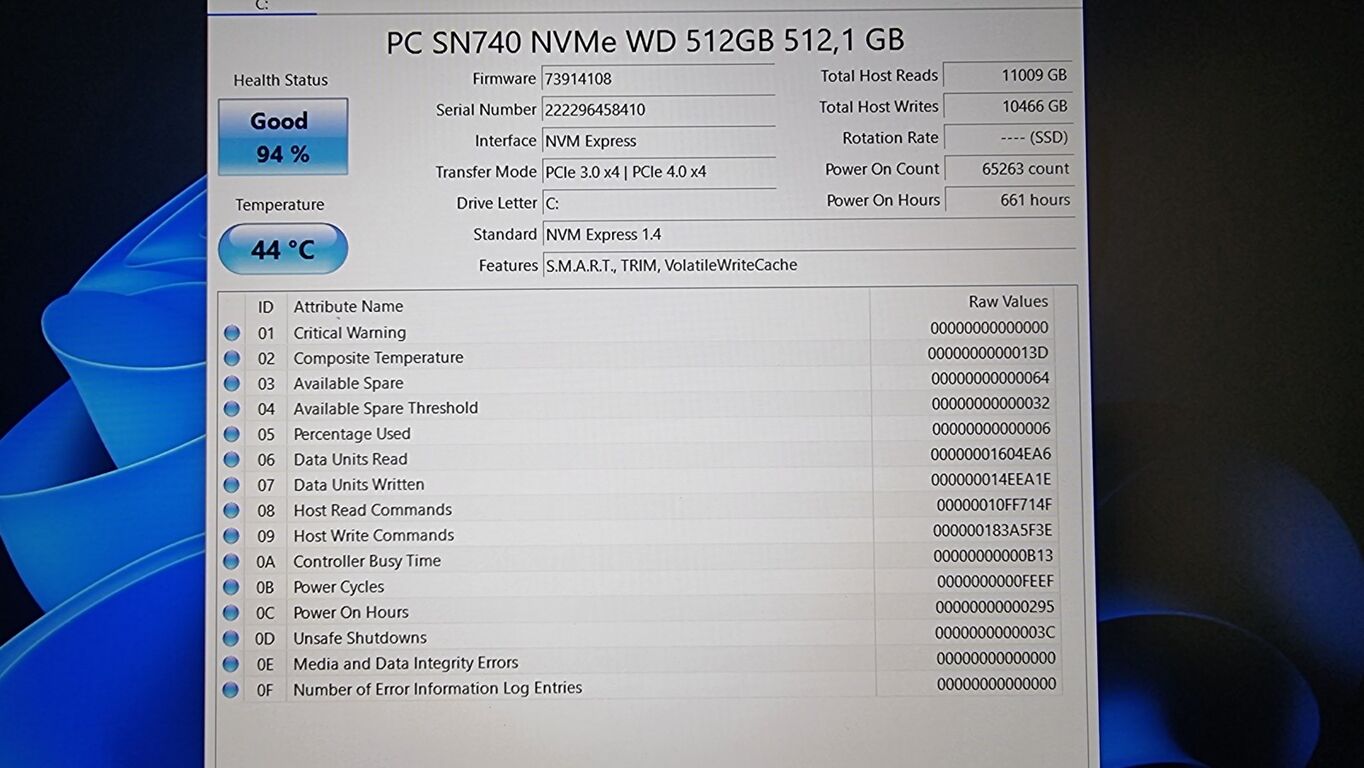Click the drive title 'PC SN740 NVMe WD 512GB'
The height and width of the screenshot is (768, 1364).
(645, 41)
